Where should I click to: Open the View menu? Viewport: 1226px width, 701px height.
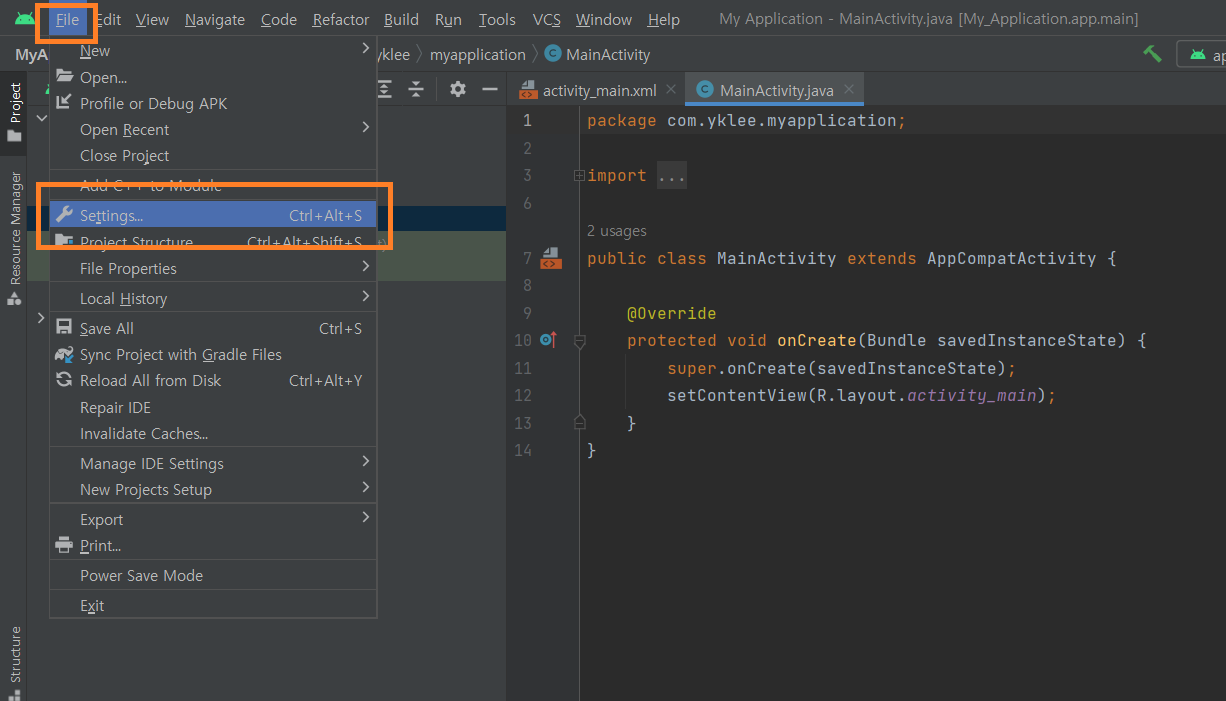tap(152, 20)
